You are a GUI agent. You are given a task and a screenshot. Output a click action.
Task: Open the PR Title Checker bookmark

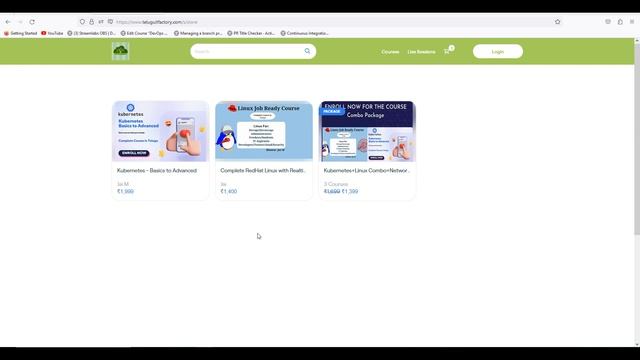(251, 33)
